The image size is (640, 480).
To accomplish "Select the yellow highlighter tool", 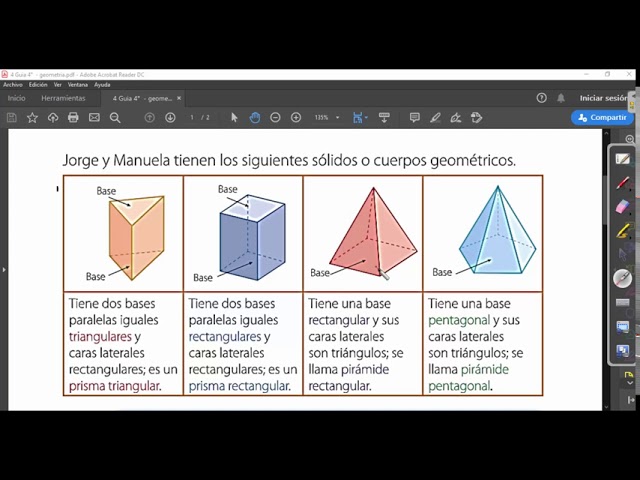I will [x=622, y=231].
